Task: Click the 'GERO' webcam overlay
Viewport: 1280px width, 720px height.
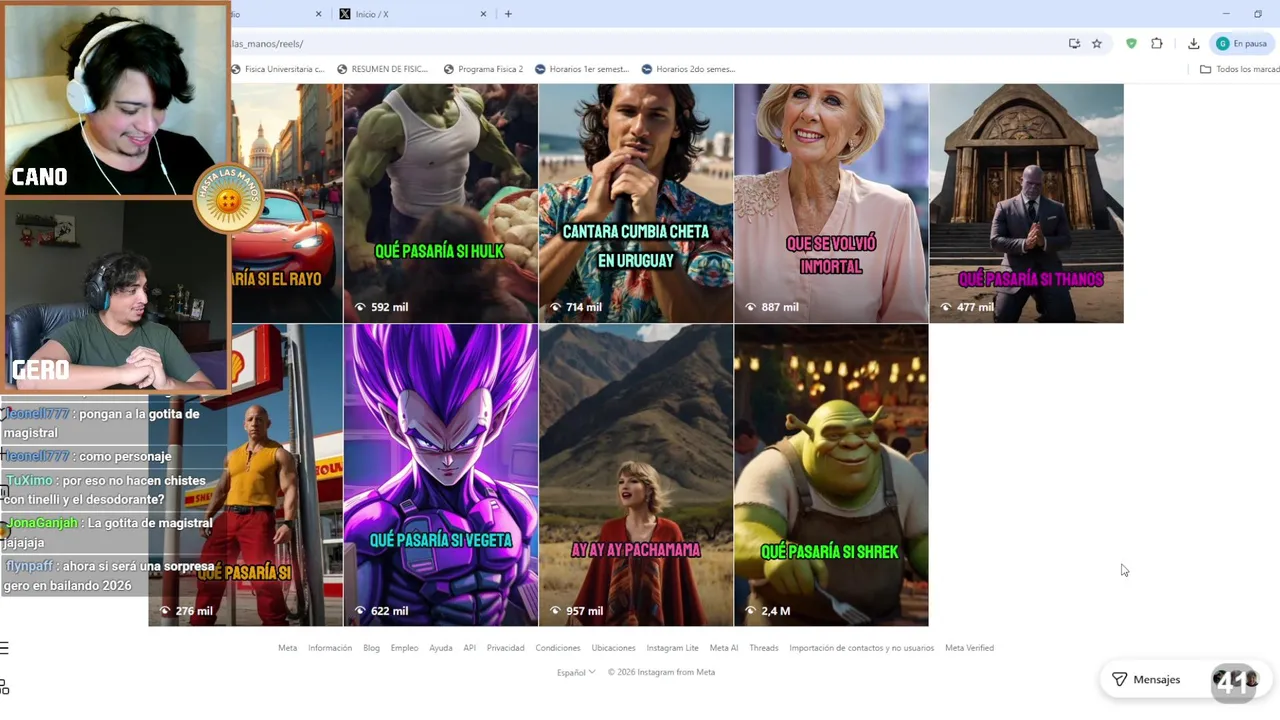Action: pyautogui.click(x=115, y=294)
